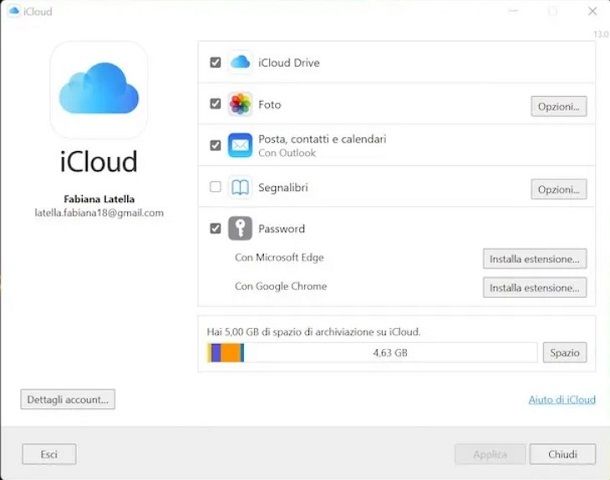Viewport: 610px width, 480px height.
Task: Click the purple segment in storage bar
Action: coord(216,352)
